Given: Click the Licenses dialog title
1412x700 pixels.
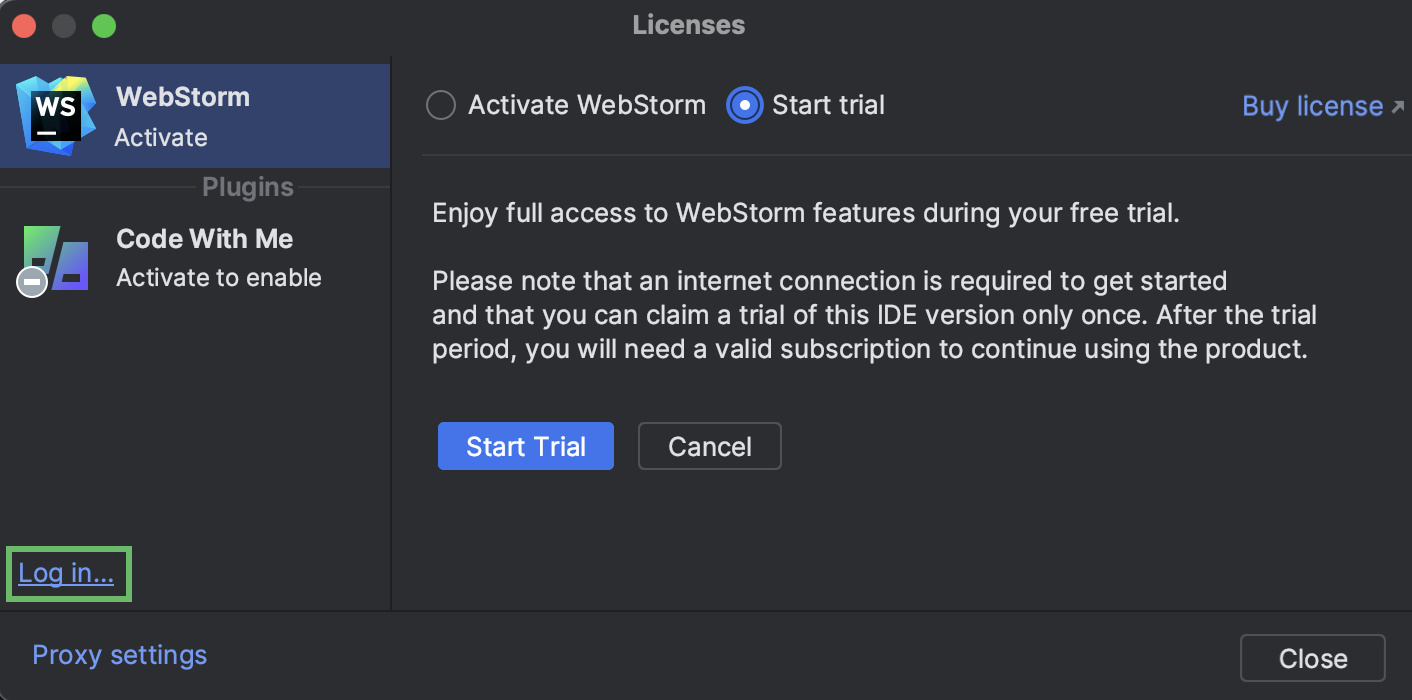Looking at the screenshot, I should [688, 24].
